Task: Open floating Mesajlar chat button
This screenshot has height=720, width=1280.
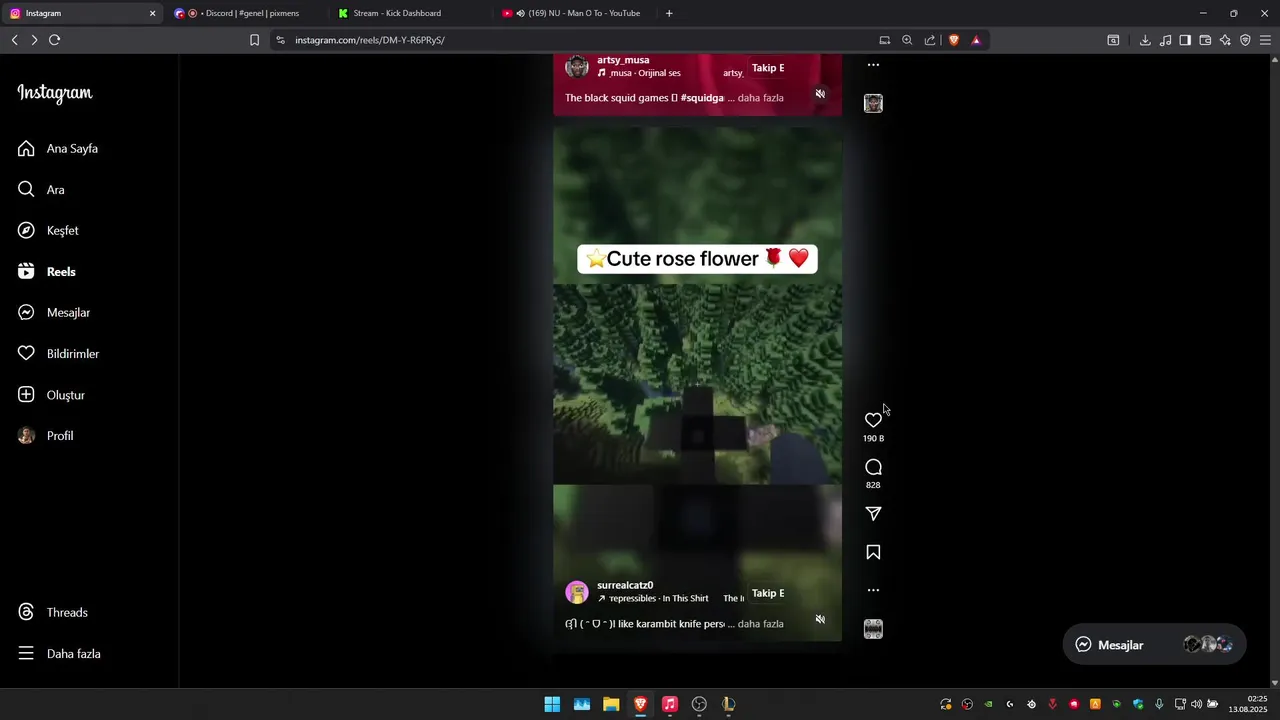Action: tap(1154, 645)
